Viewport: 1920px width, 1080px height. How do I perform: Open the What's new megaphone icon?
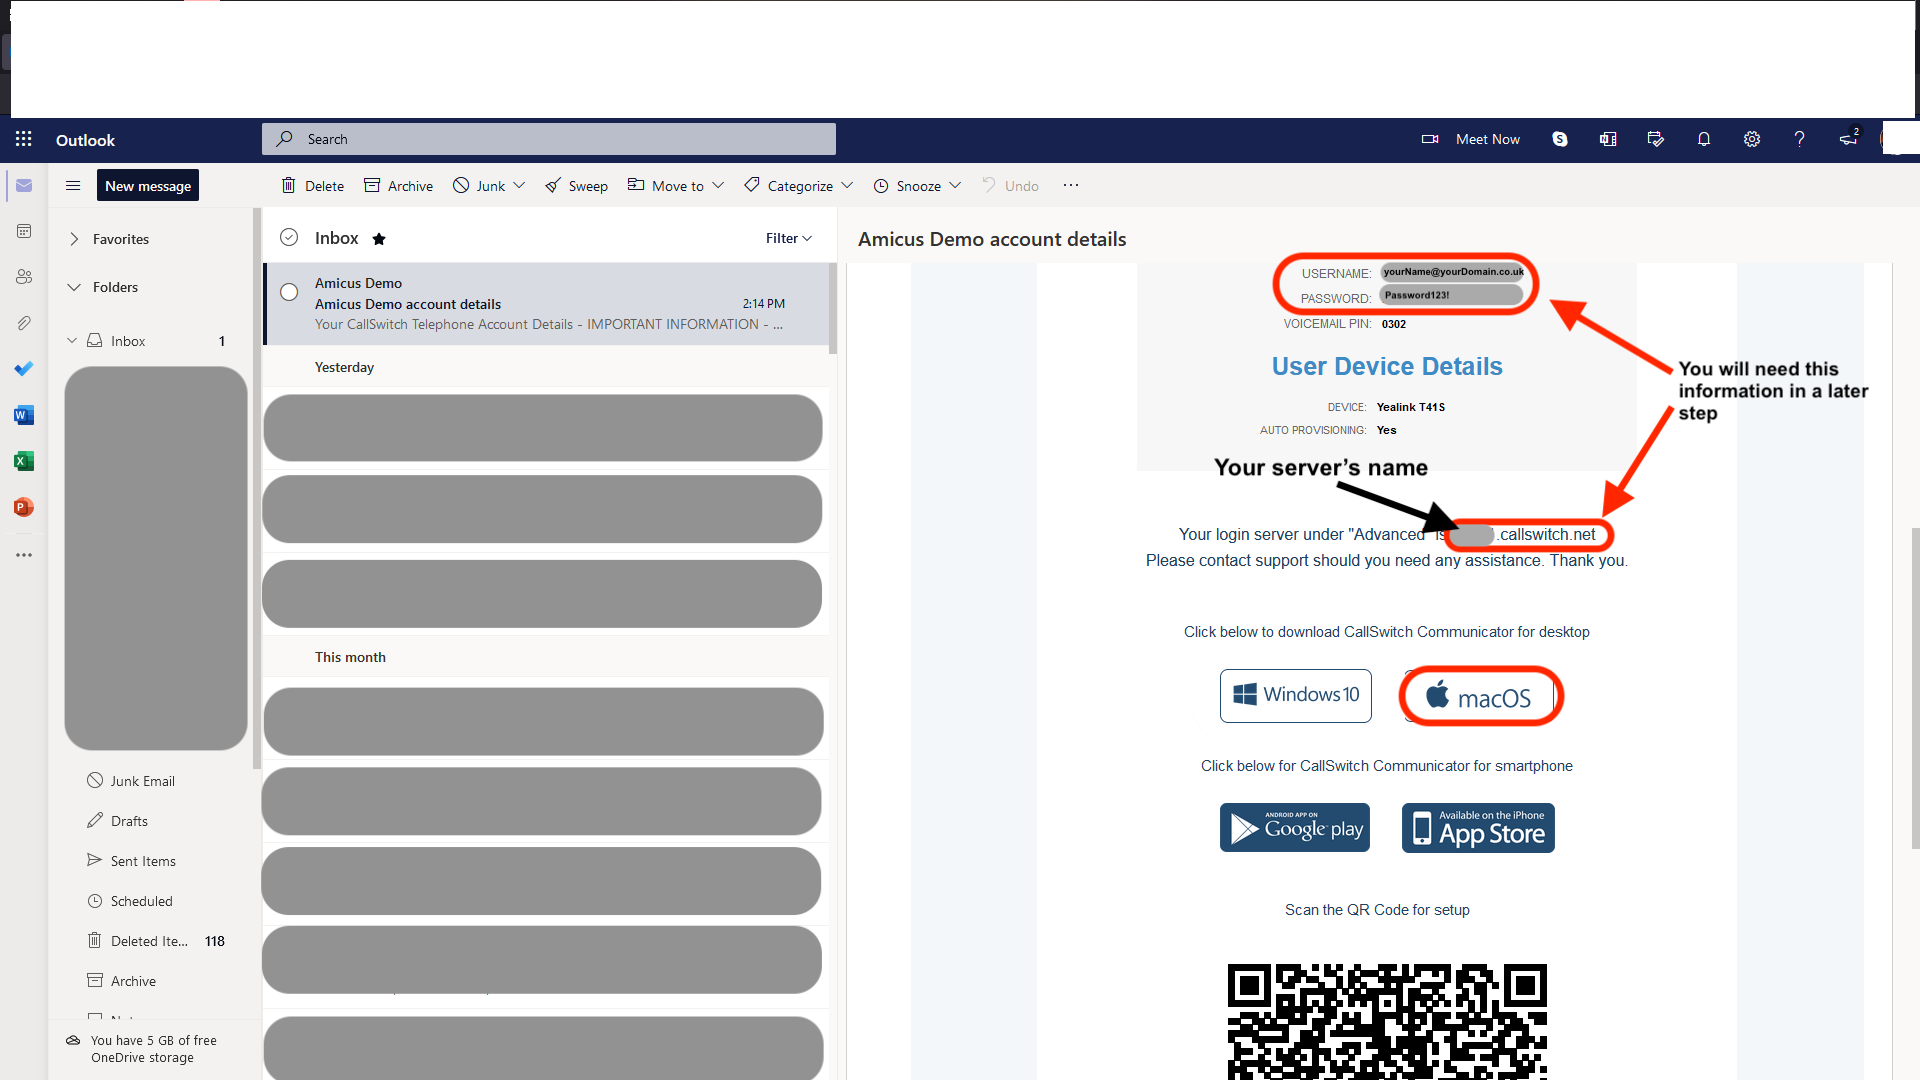[1848, 139]
